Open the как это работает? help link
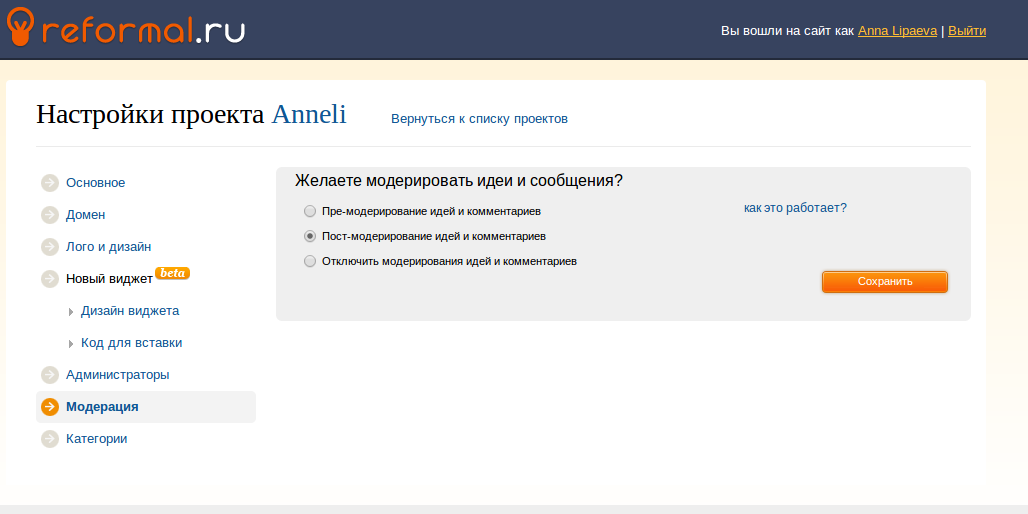This screenshot has width=1028, height=514. tap(795, 208)
